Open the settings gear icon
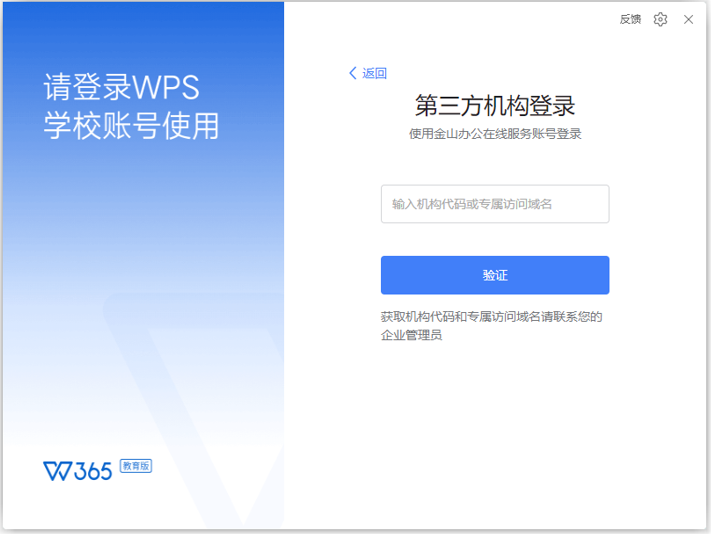This screenshot has width=711, height=534. click(x=660, y=19)
